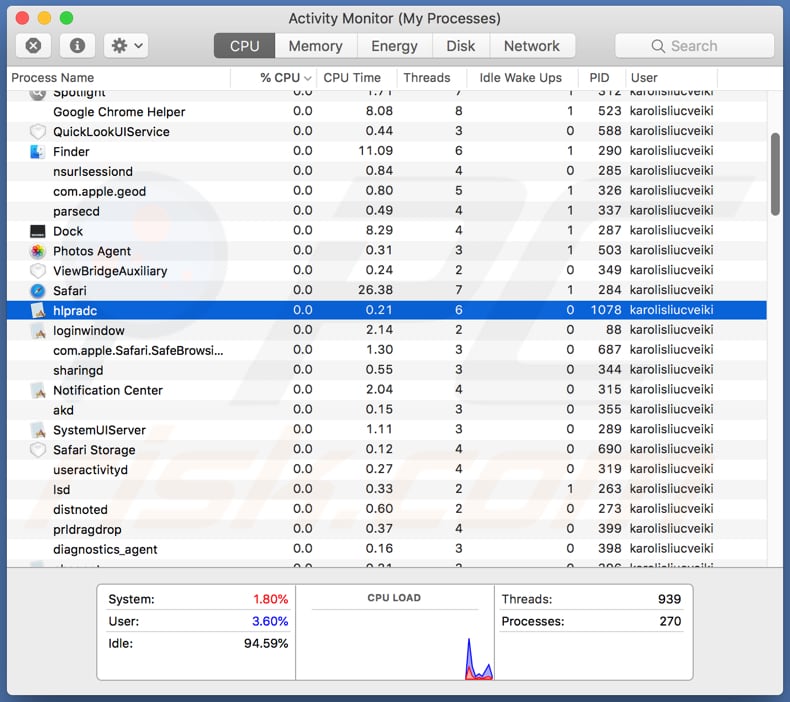790x702 pixels.
Task: Select the Google Chrome Helper row
Action: pyautogui.click(x=387, y=111)
